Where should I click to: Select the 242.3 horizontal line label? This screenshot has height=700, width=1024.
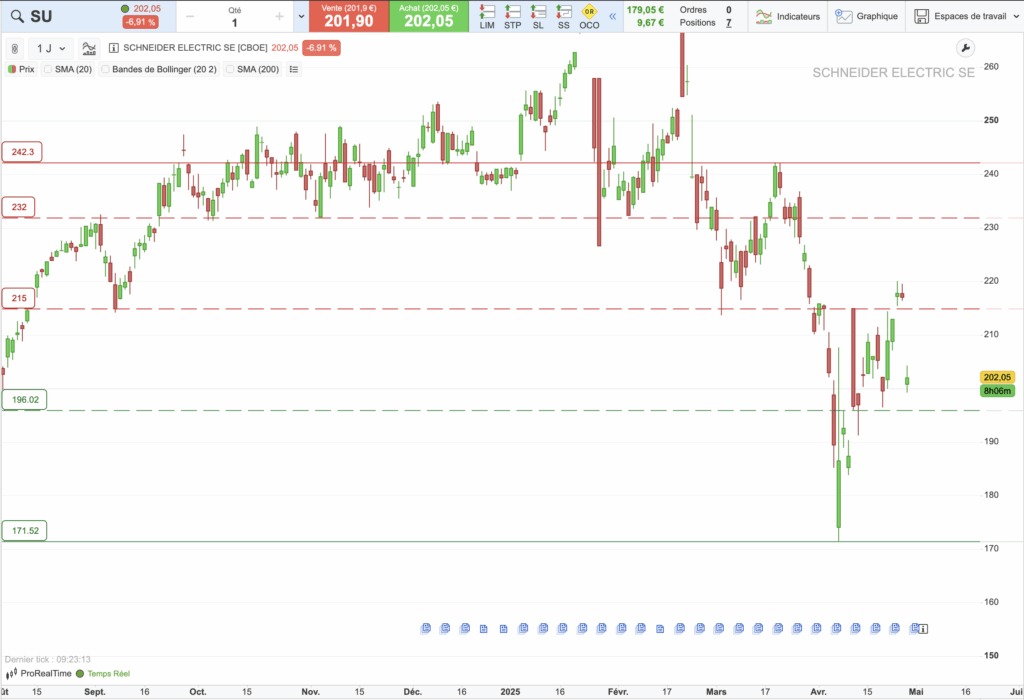(x=22, y=151)
